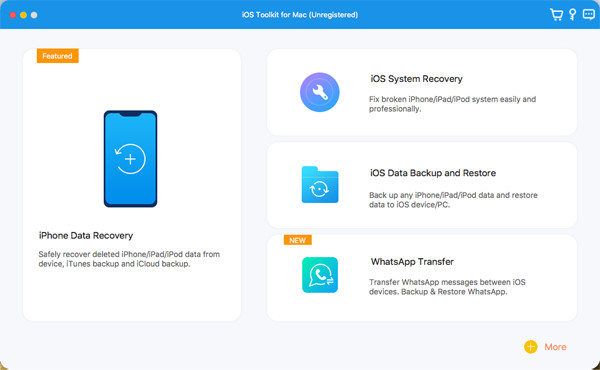Click the key register icon
The width and height of the screenshot is (600, 370).
[x=572, y=15]
